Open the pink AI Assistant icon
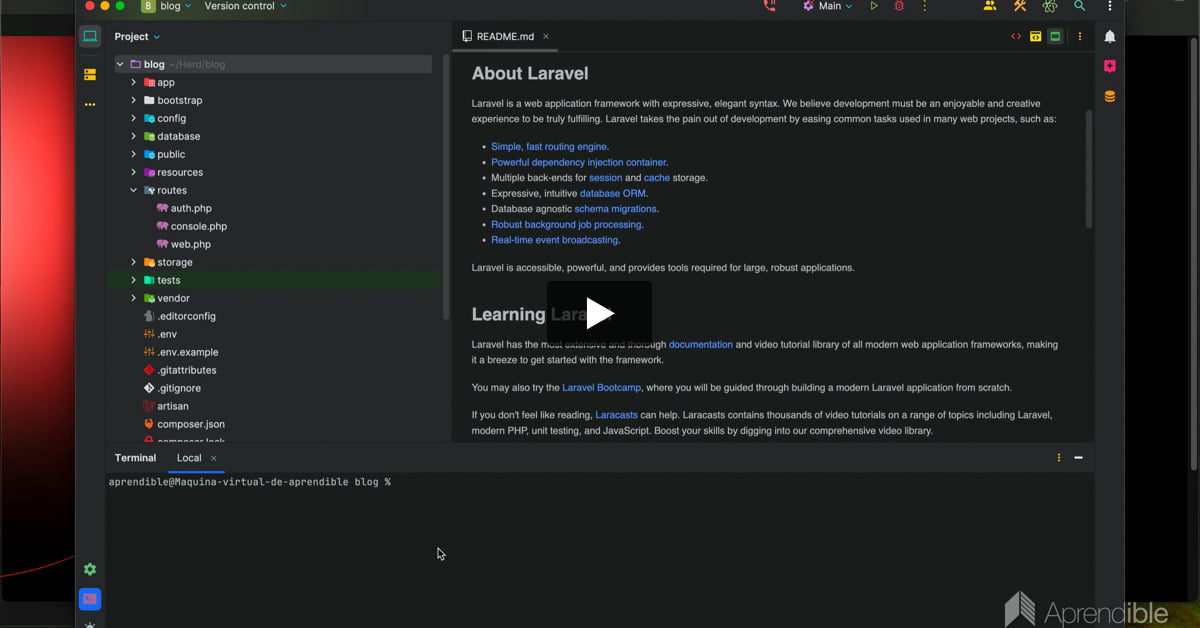This screenshot has width=1200, height=628. [x=1110, y=66]
